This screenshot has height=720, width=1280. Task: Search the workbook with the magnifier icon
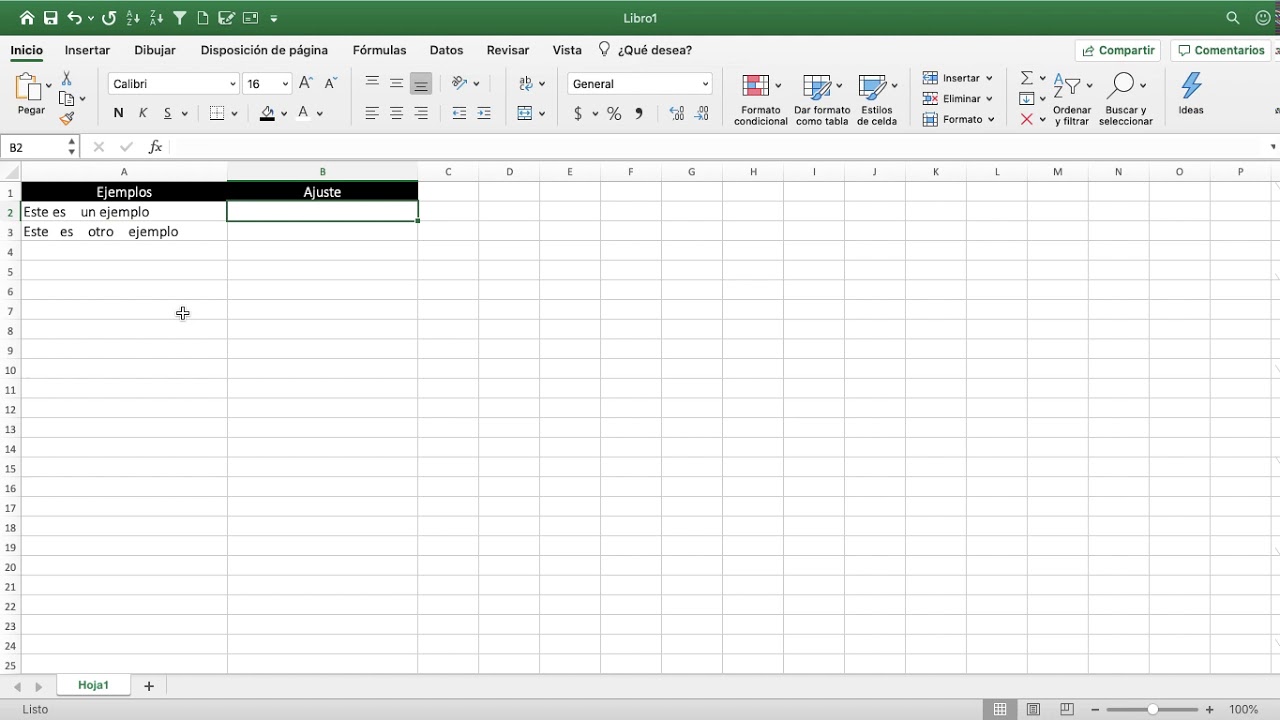[x=1233, y=18]
